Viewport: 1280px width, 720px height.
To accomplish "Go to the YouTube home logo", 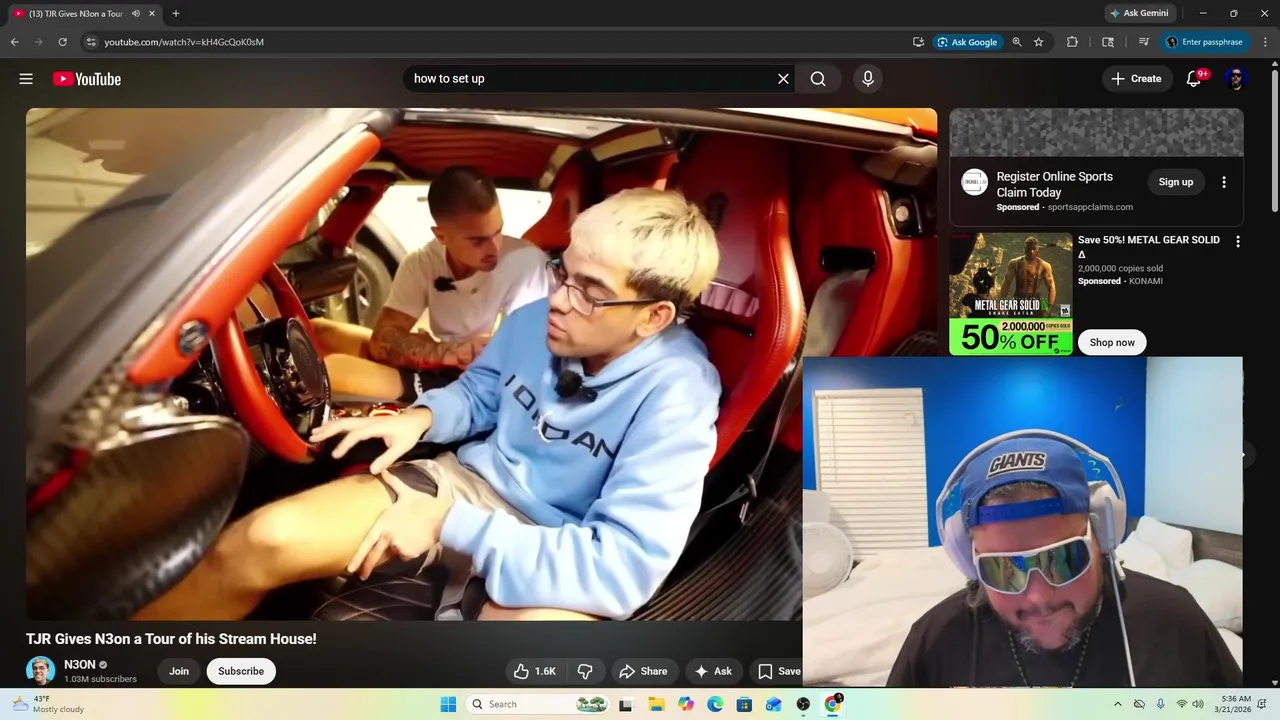I will [x=87, y=79].
